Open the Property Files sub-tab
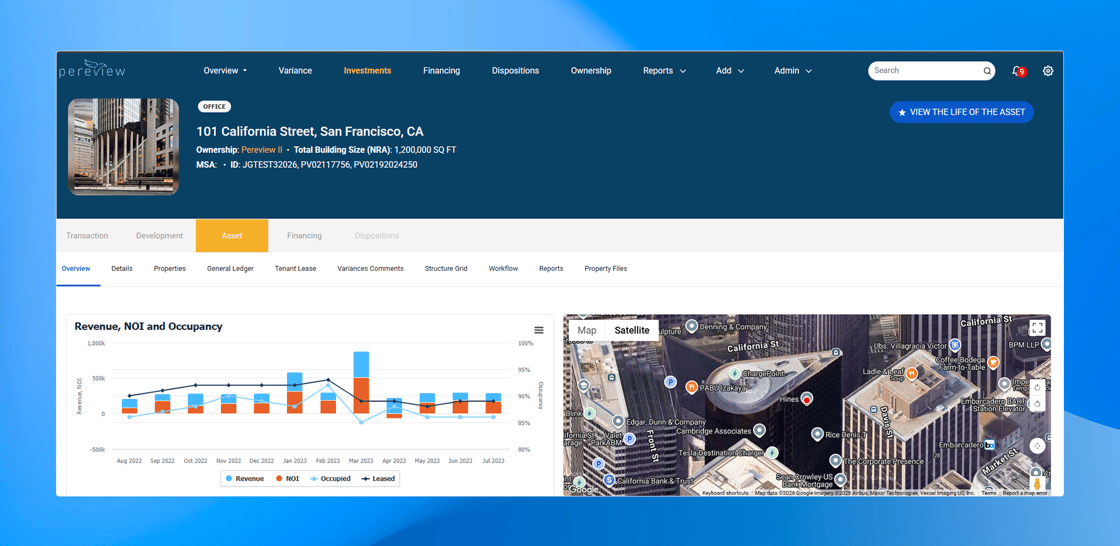Image resolution: width=1120 pixels, height=546 pixels. tap(606, 269)
